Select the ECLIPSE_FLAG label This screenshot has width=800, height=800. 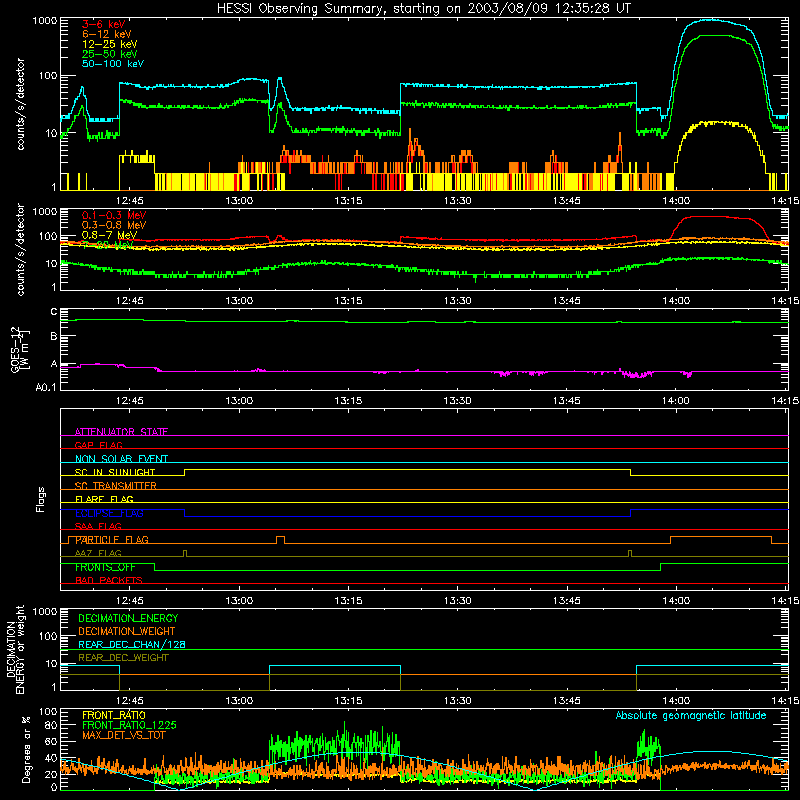pyautogui.click(x=109, y=513)
